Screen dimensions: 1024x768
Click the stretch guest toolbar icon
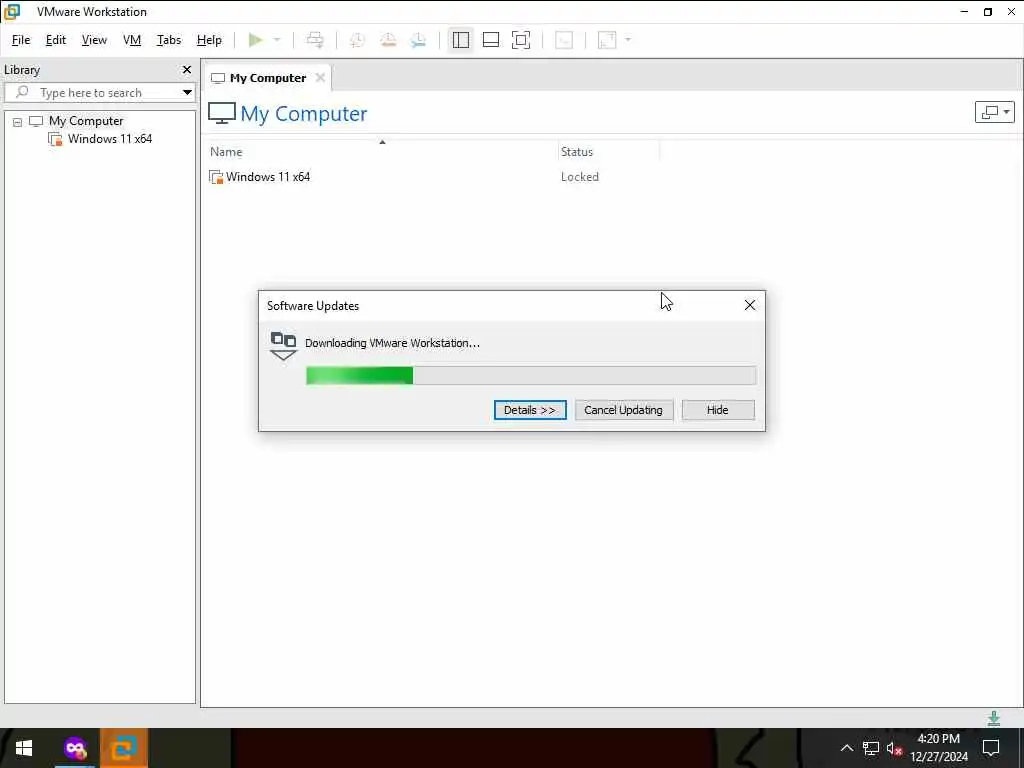coord(607,40)
